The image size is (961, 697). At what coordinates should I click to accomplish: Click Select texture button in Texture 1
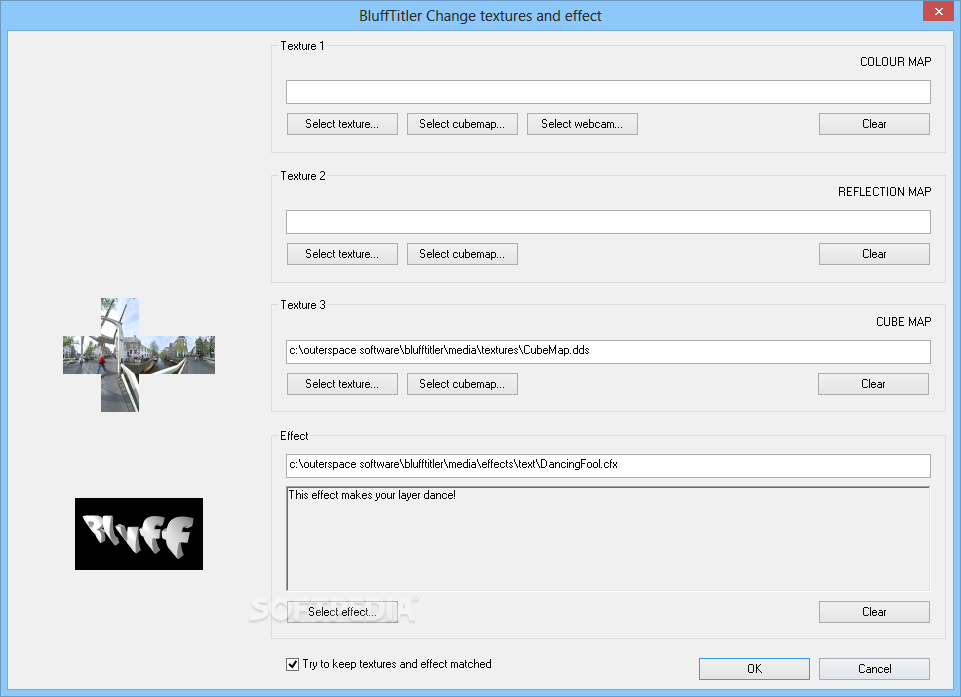point(342,124)
